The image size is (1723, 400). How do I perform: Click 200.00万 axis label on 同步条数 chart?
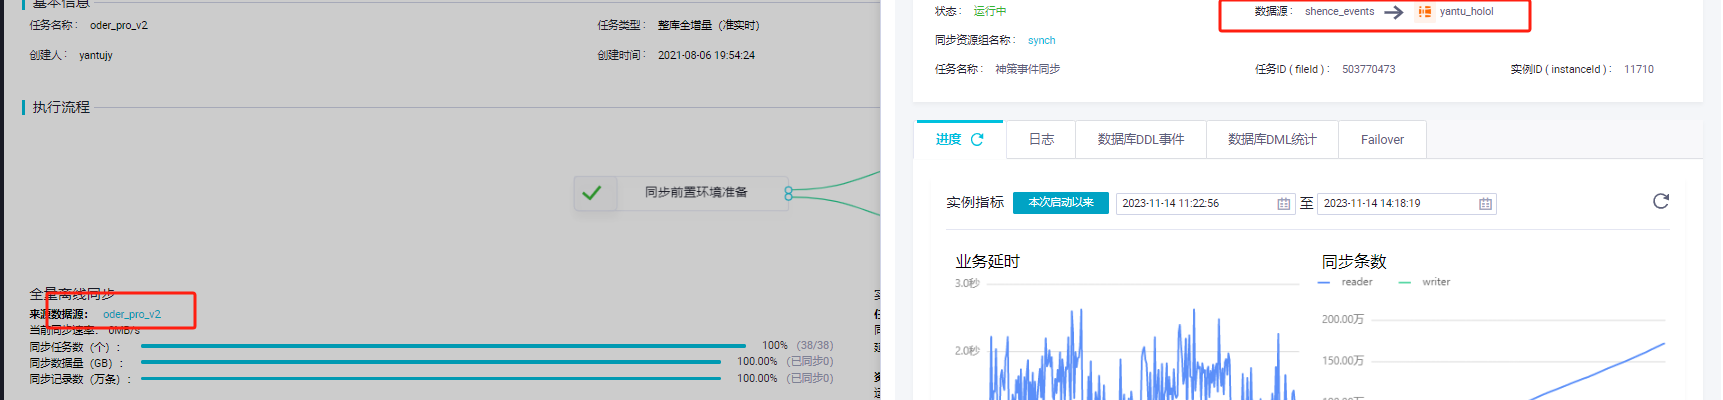tap(1342, 320)
